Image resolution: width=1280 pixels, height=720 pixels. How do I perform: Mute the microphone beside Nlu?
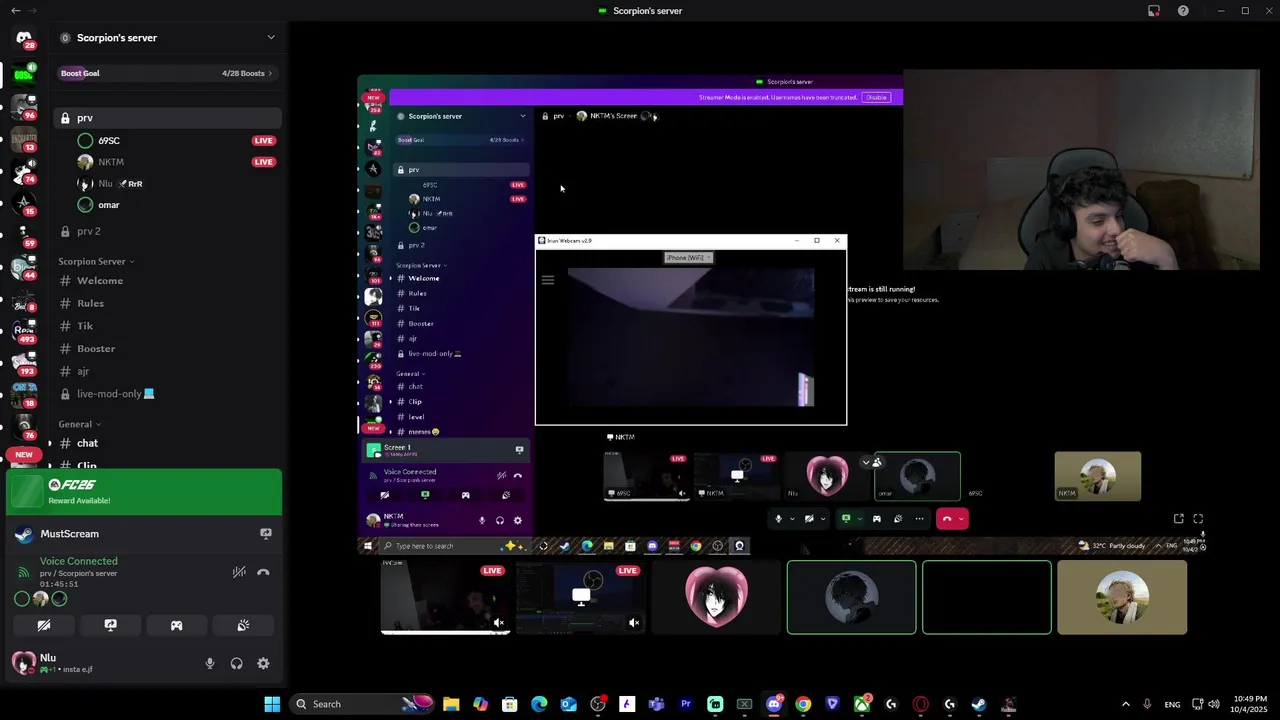209,663
